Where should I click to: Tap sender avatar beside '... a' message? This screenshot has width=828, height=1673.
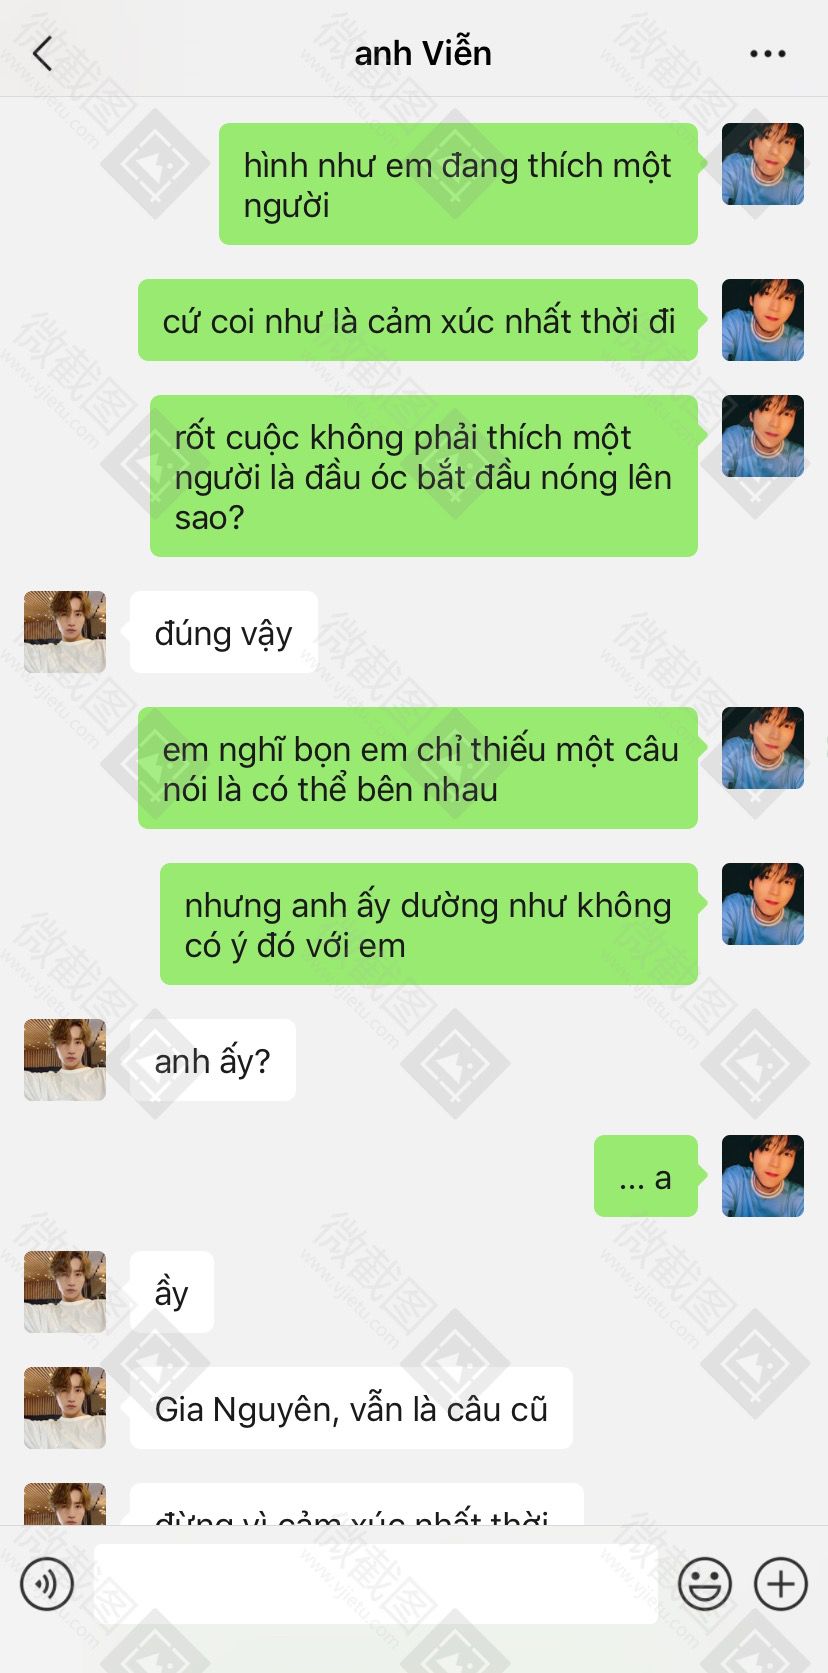(763, 1176)
